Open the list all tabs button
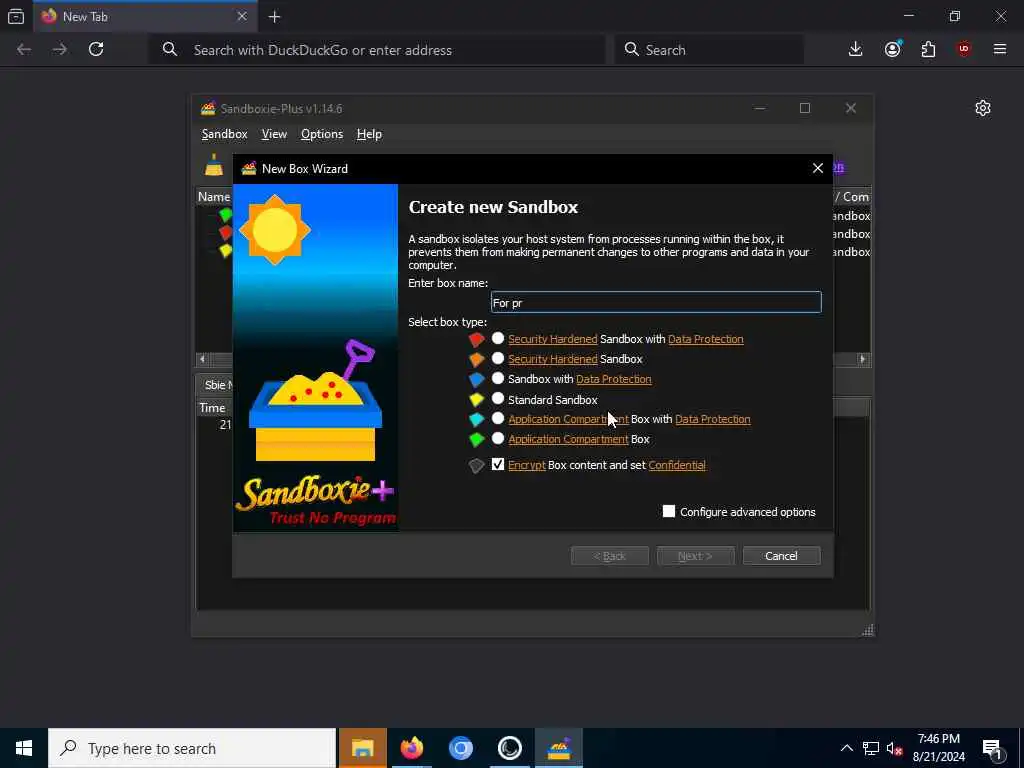1024x768 pixels. [16, 16]
